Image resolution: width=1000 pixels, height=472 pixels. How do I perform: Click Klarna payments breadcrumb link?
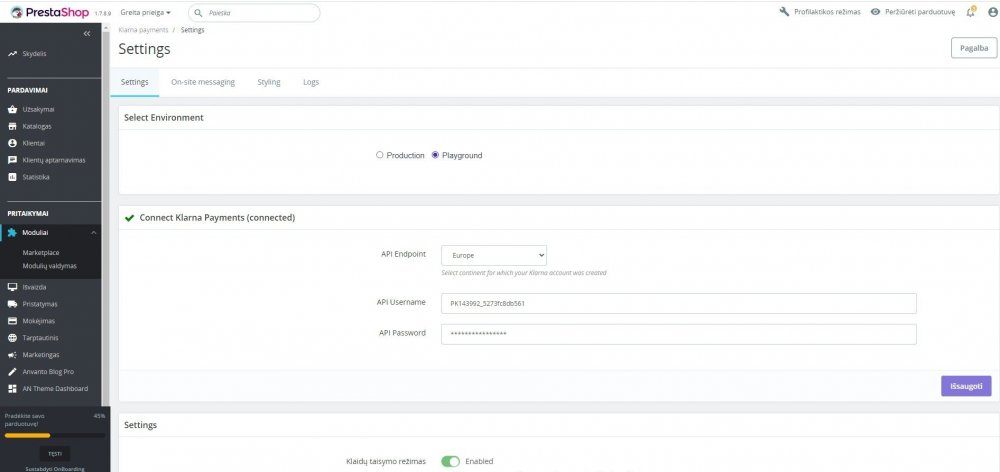pos(143,30)
